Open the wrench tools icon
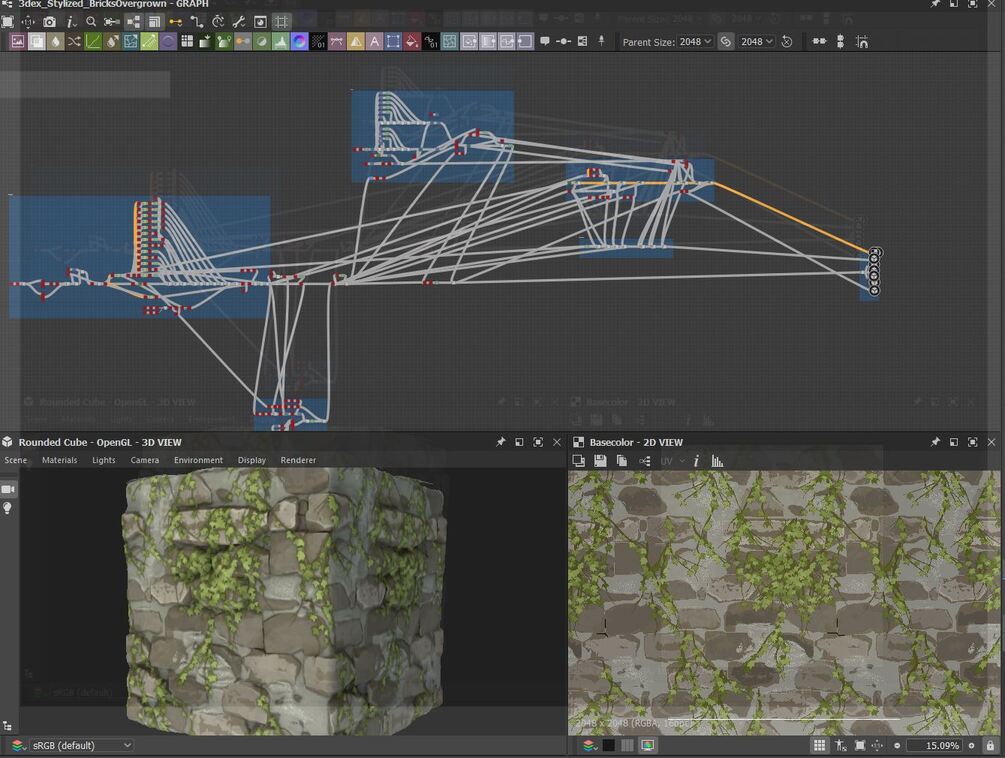 coord(239,22)
